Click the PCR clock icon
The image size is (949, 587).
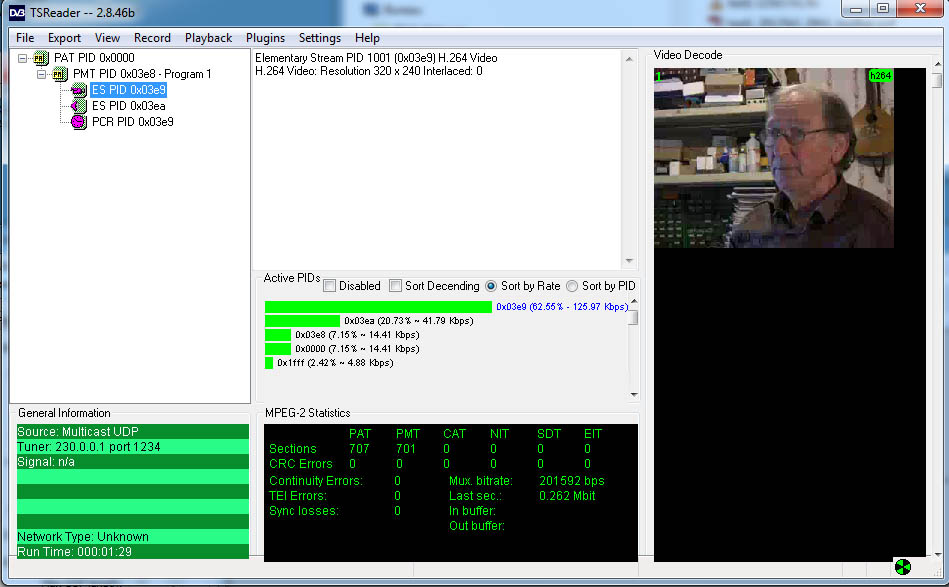click(79, 122)
